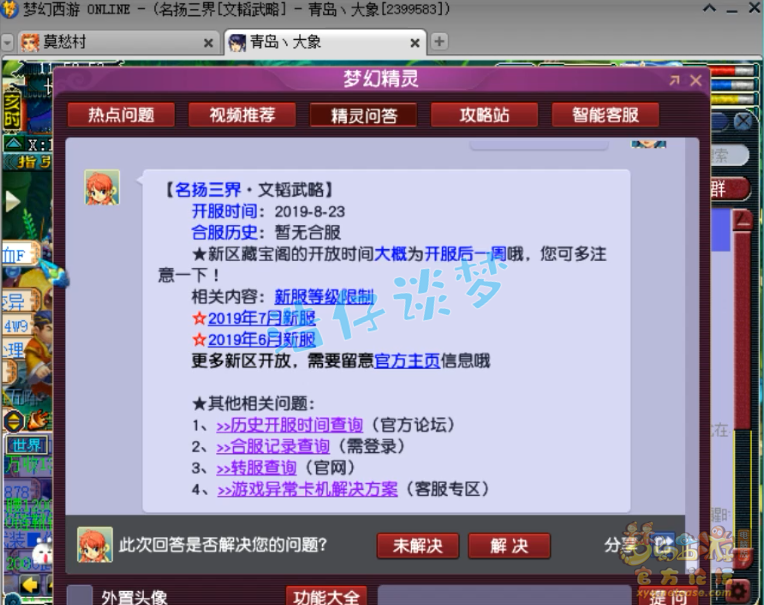Open the 新服等级限制 link

click(x=324, y=297)
